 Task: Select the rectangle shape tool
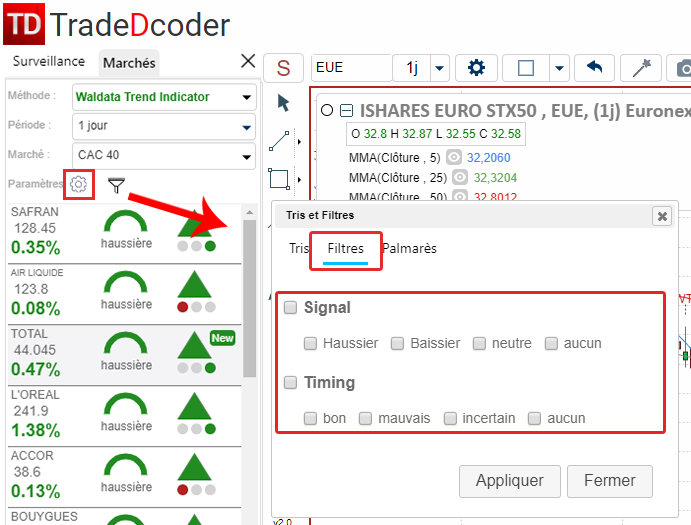(x=279, y=179)
